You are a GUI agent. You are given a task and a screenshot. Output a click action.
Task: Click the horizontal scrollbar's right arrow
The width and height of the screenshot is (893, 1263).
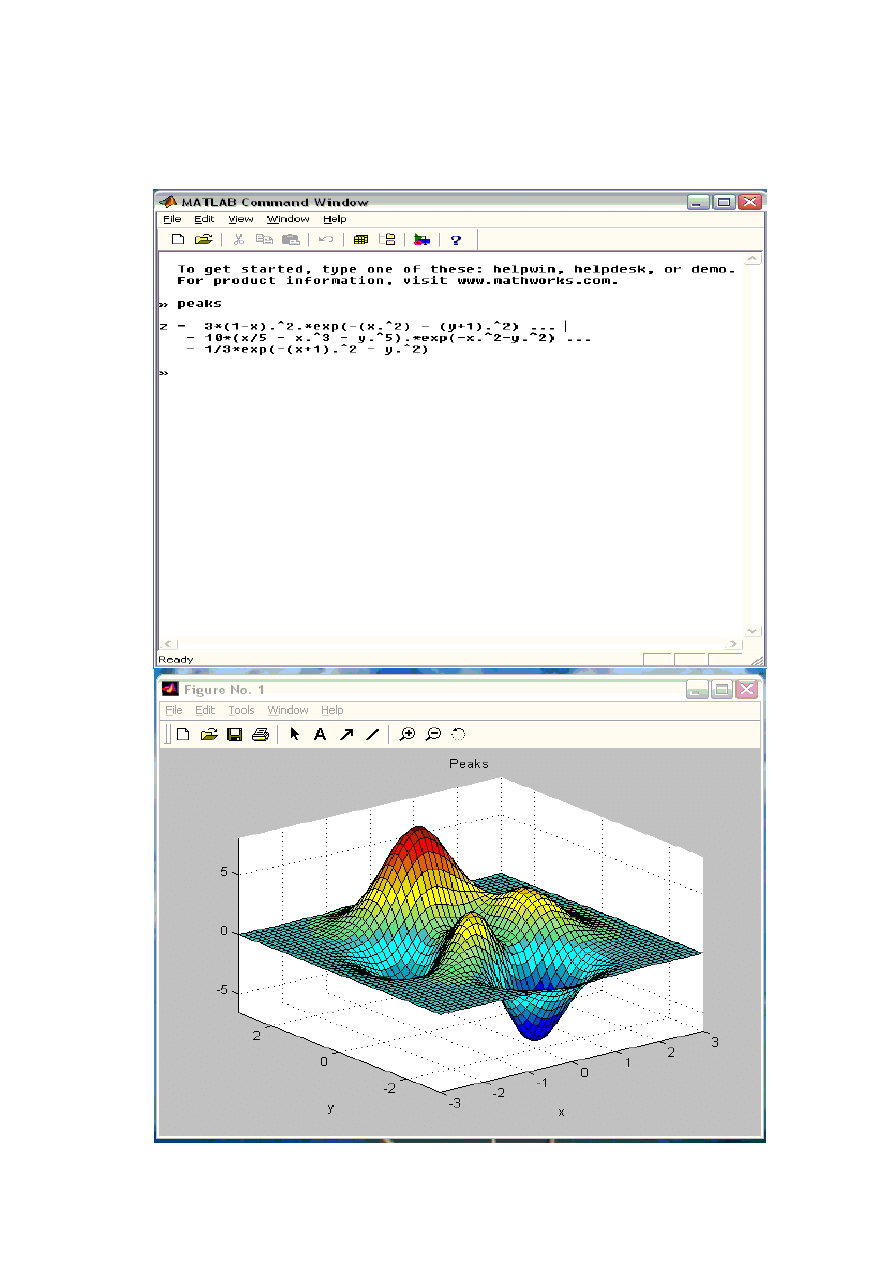(735, 645)
